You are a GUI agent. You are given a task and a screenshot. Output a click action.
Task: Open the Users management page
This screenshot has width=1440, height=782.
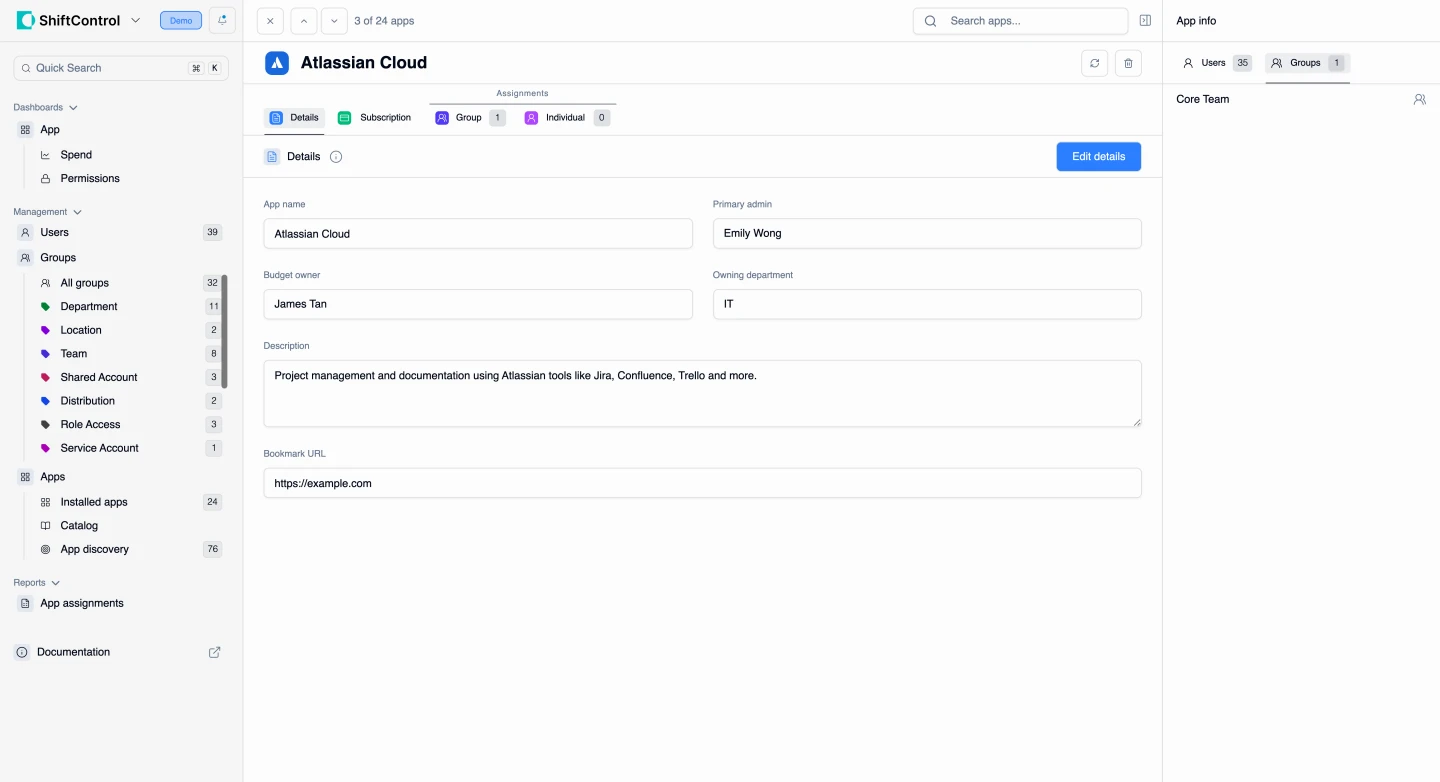pyautogui.click(x=120, y=233)
